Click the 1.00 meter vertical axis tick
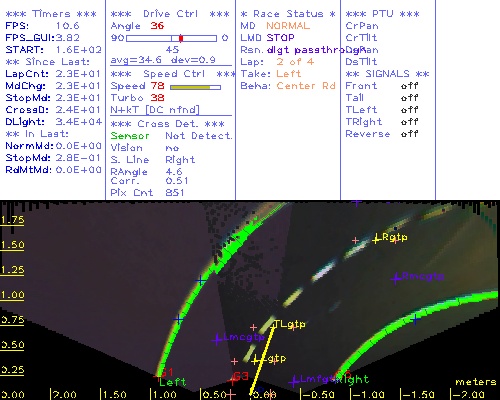The height and width of the screenshot is (400, 500). [12, 295]
